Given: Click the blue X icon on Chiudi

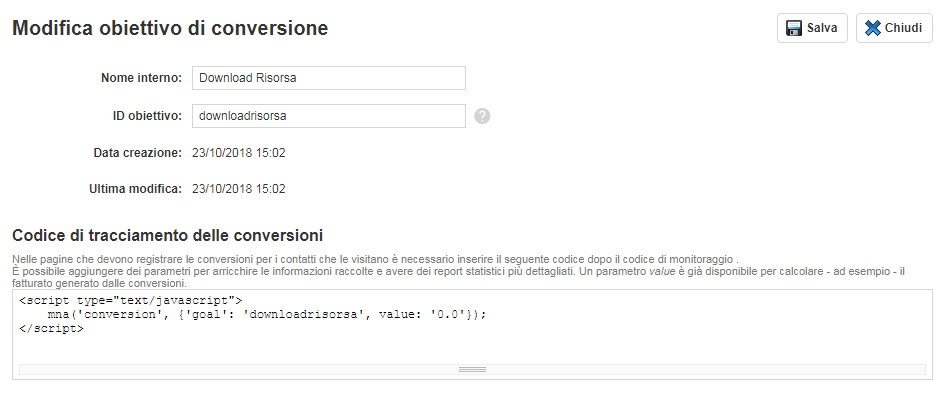Looking at the screenshot, I should [873, 28].
